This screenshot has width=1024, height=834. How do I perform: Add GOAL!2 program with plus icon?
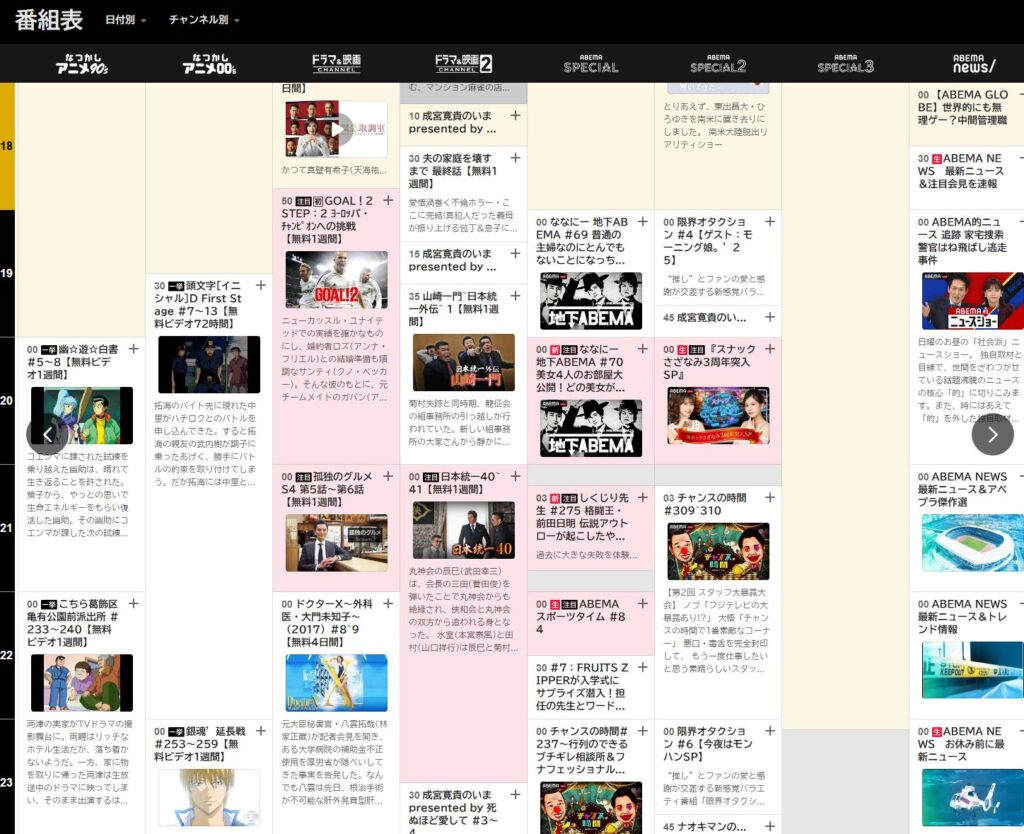point(388,200)
